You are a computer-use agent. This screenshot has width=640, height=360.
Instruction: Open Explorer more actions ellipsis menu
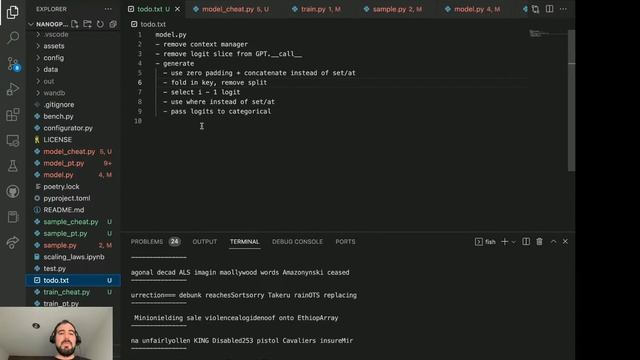click(108, 9)
